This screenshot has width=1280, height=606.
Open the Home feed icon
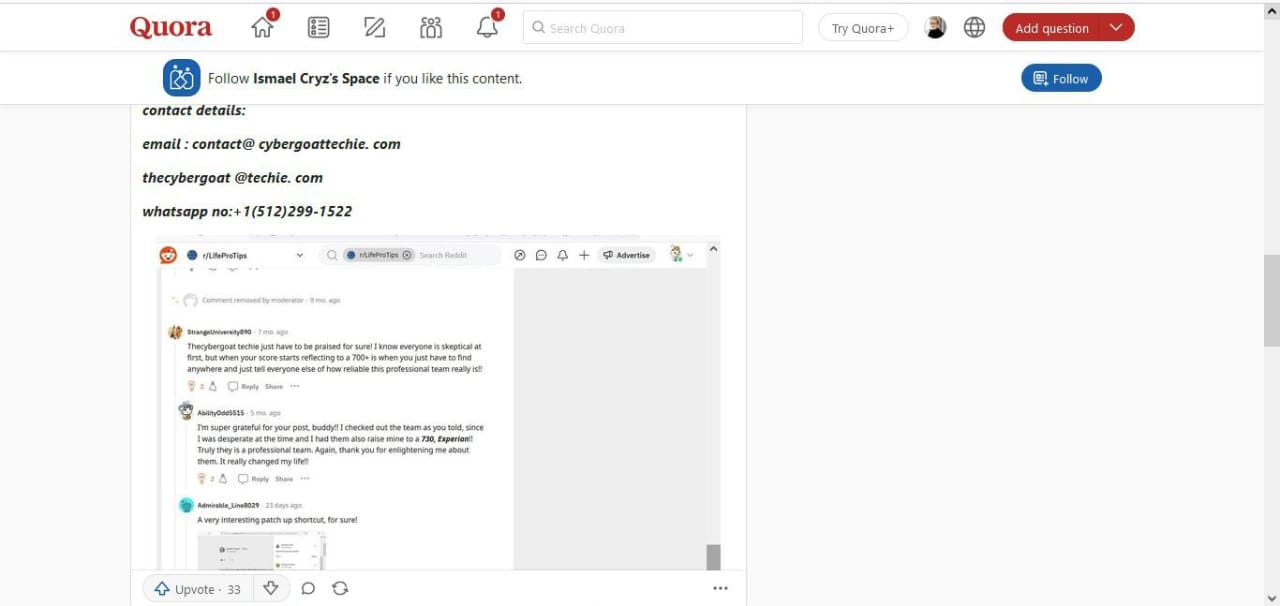(263, 28)
